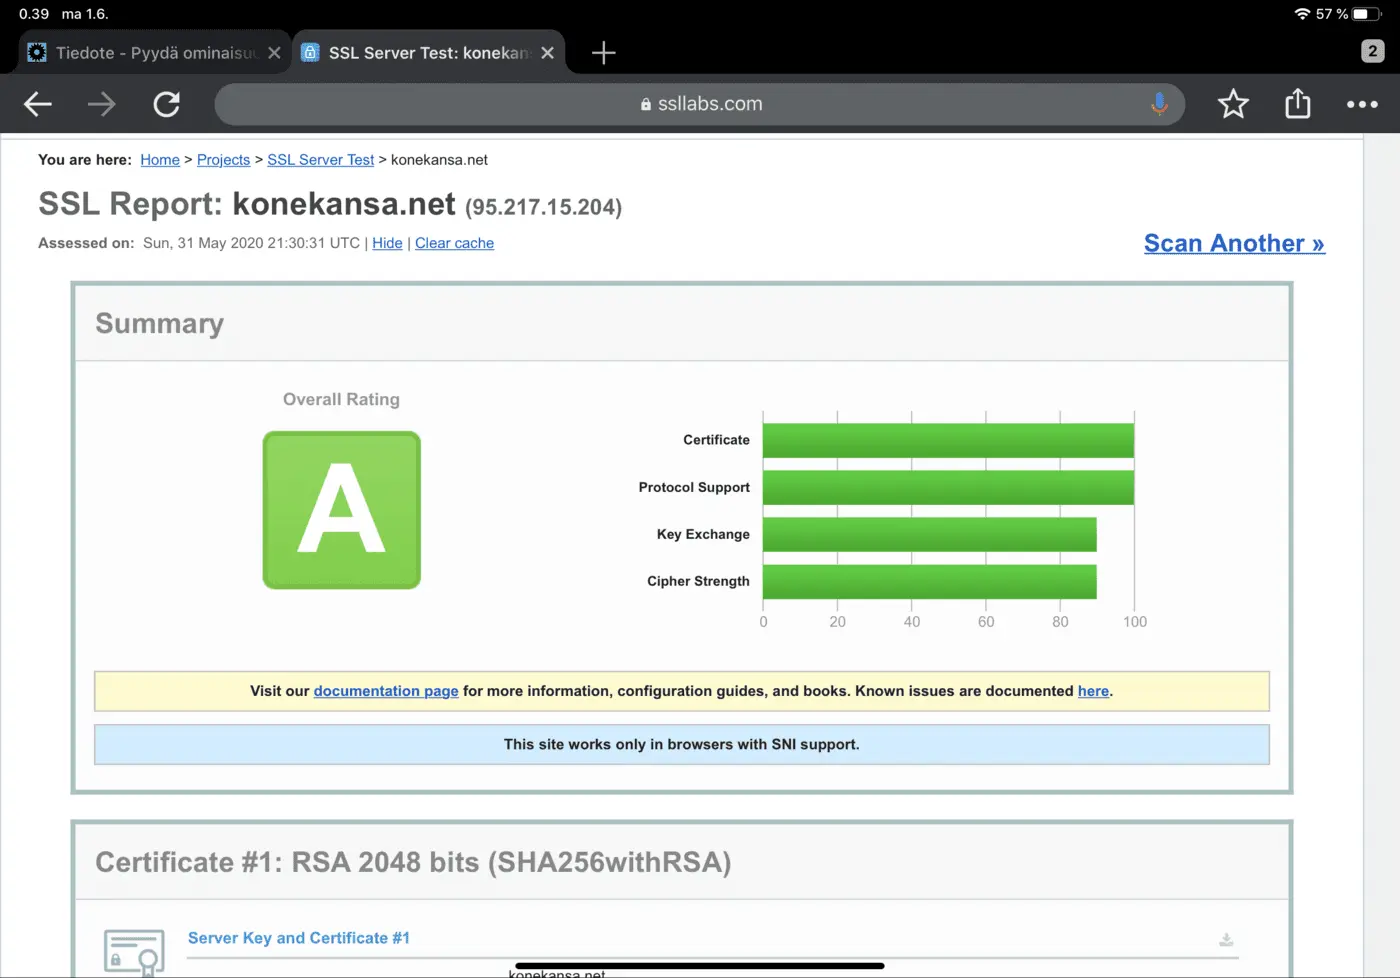
Task: Open the browser three-dot menu
Action: [1362, 104]
